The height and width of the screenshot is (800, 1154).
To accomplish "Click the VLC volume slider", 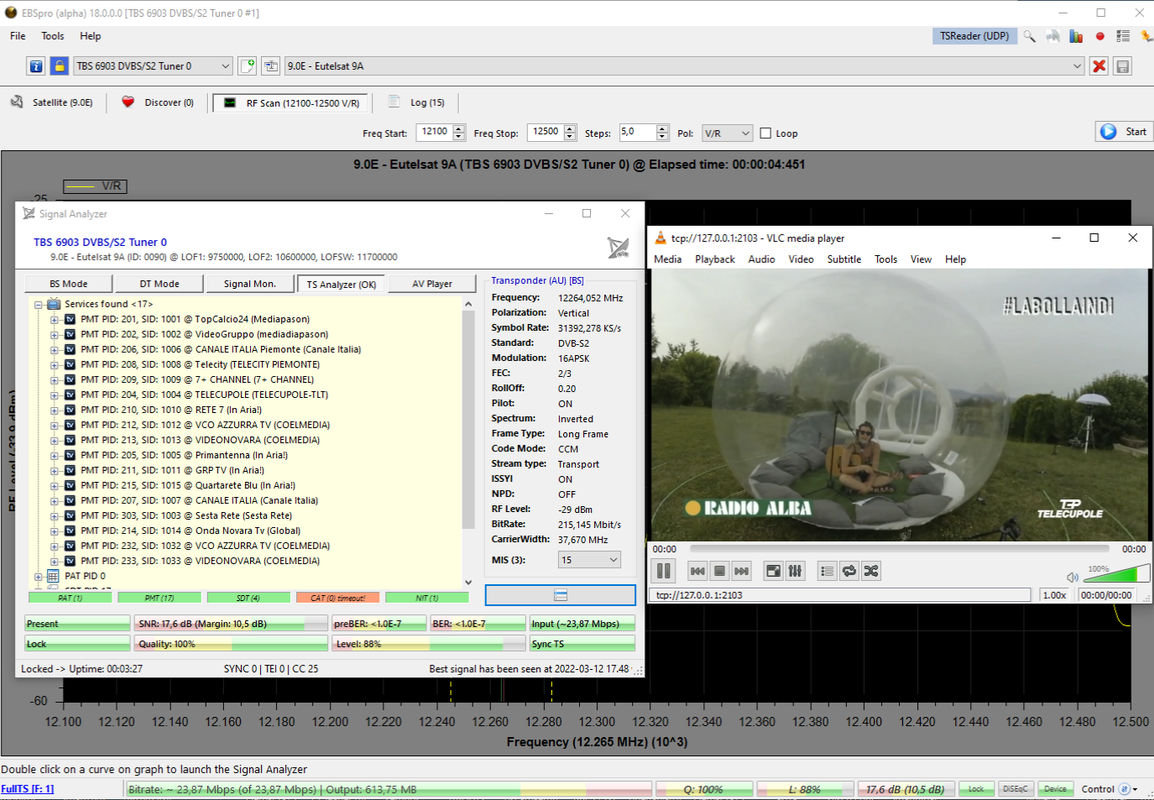I will 1116,574.
